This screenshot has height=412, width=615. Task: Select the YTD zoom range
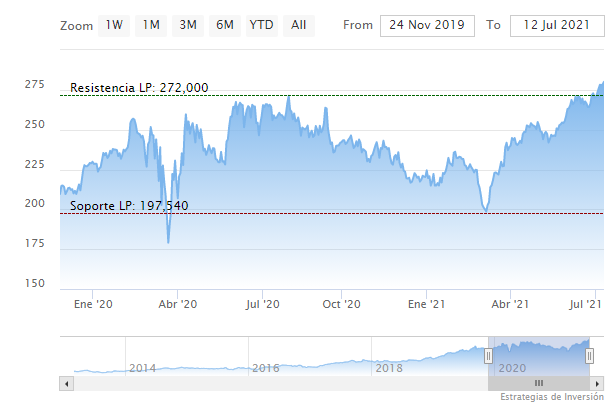(261, 25)
